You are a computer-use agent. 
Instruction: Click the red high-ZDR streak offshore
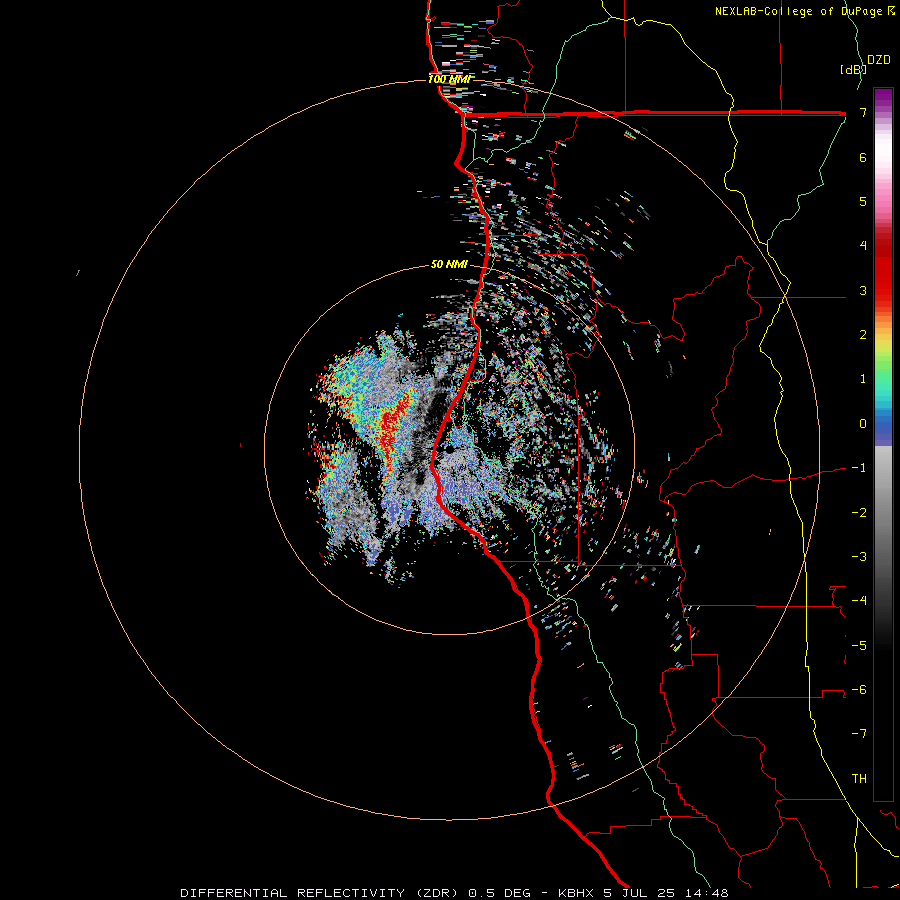point(395,422)
